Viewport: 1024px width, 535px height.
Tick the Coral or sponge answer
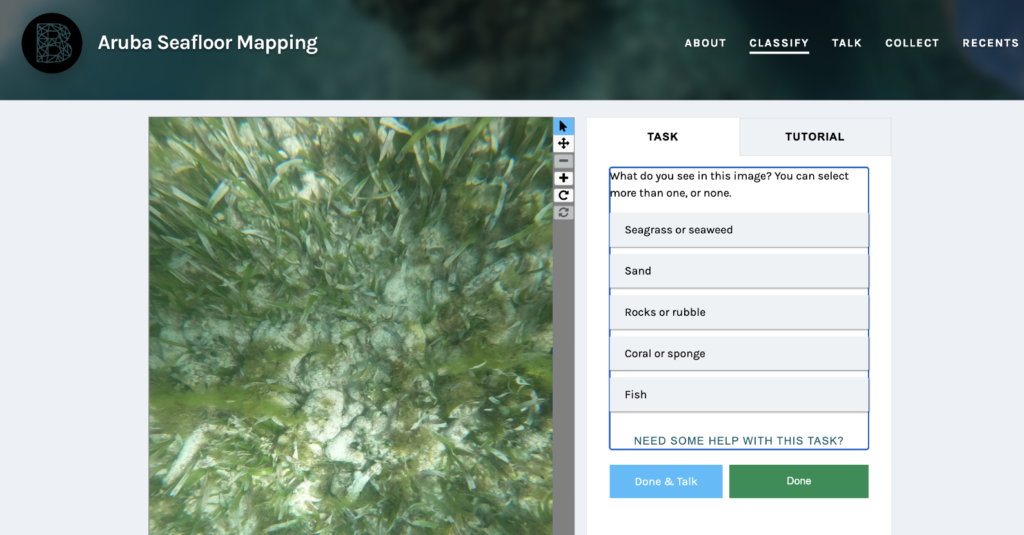739,353
